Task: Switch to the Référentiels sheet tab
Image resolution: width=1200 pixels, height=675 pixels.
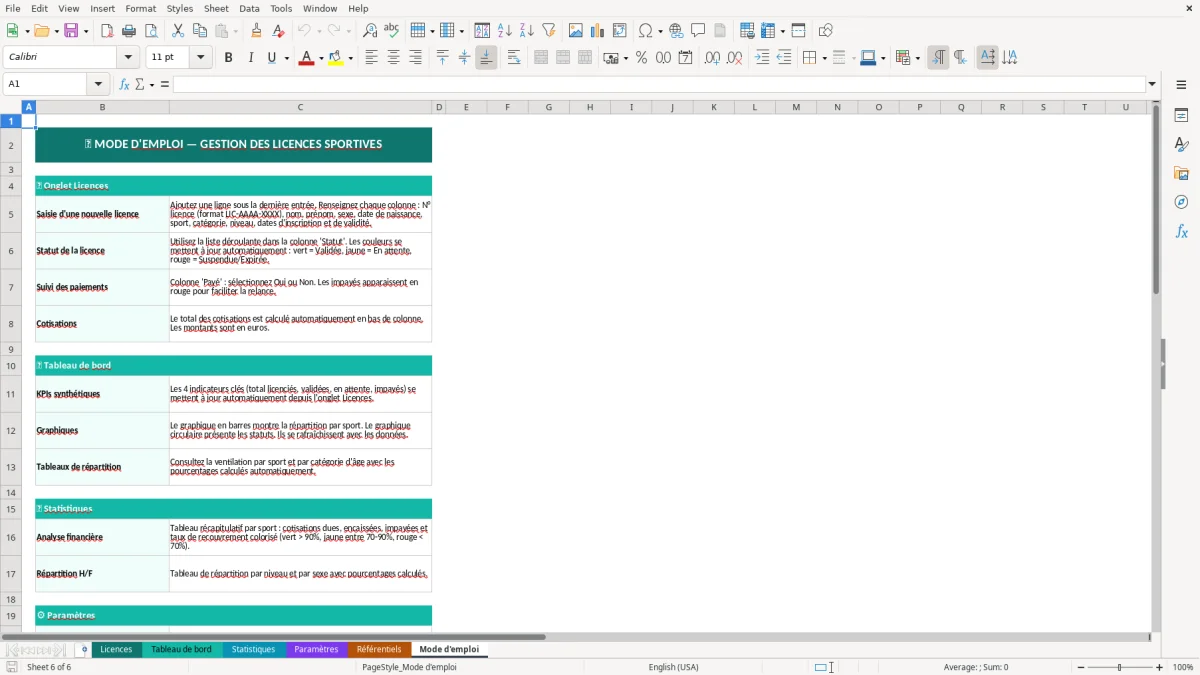Action: [x=379, y=649]
